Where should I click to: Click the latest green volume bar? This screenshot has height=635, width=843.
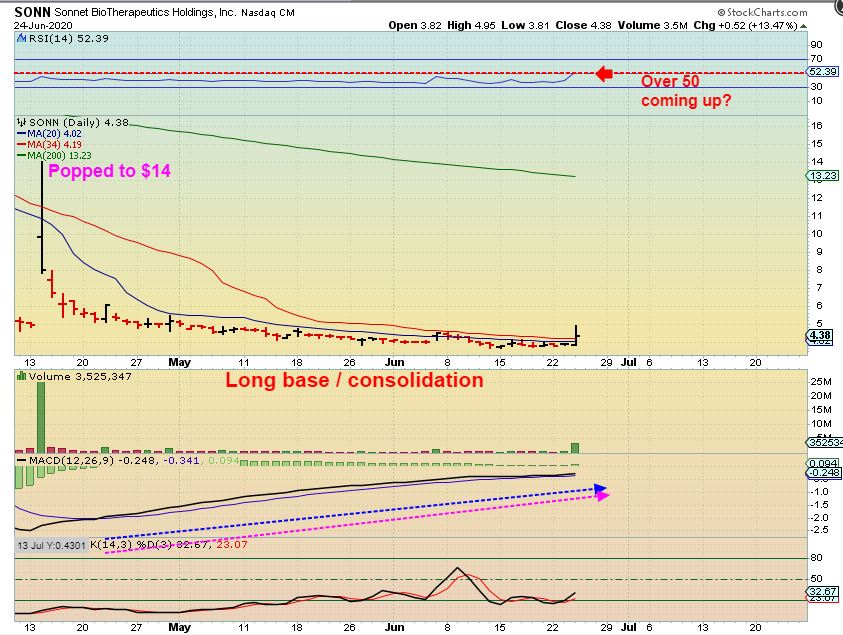pyautogui.click(x=575, y=448)
